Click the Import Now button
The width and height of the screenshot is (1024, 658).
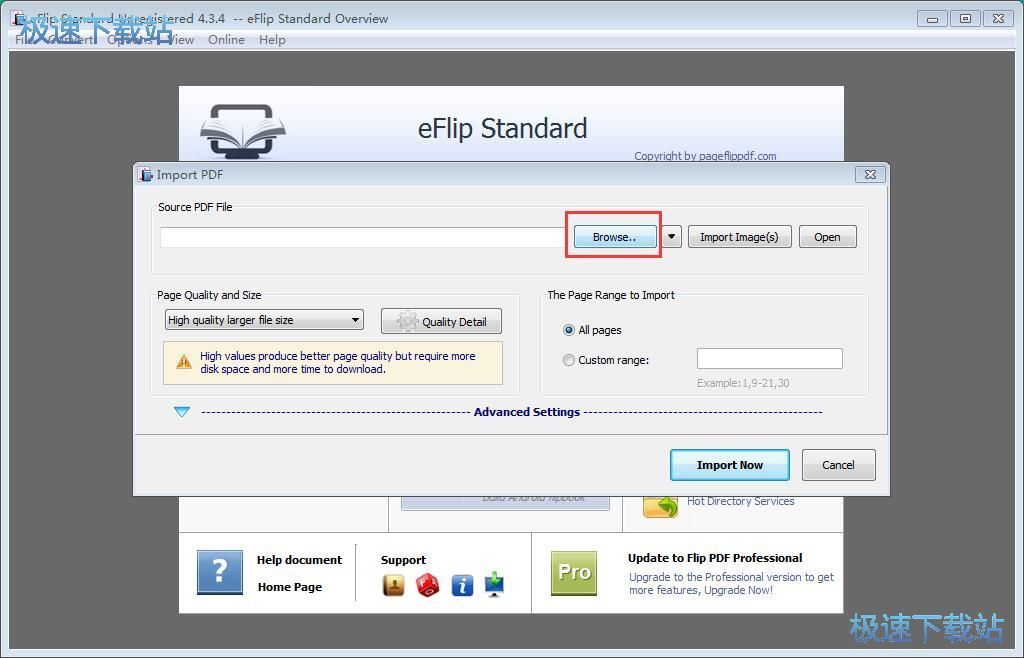729,465
